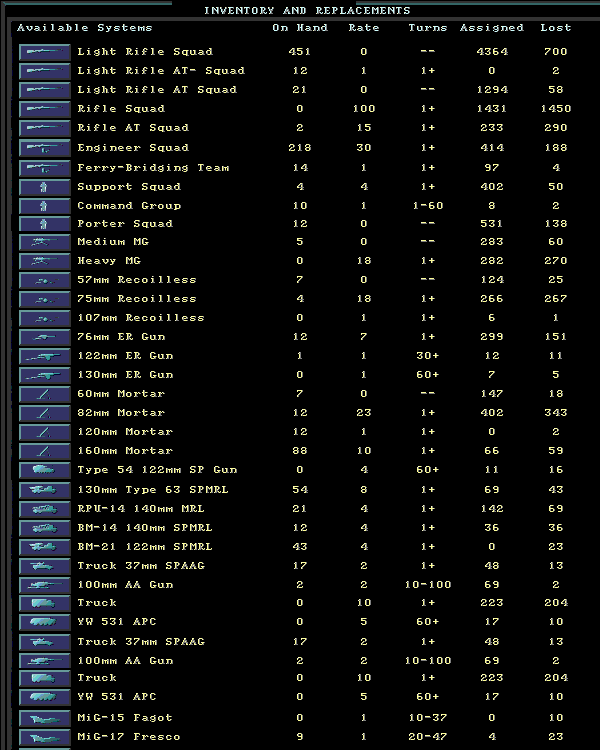This screenshot has width=600, height=750.
Task: Click On Hand value 43 for BM-21 SPMRL
Action: coord(300,546)
